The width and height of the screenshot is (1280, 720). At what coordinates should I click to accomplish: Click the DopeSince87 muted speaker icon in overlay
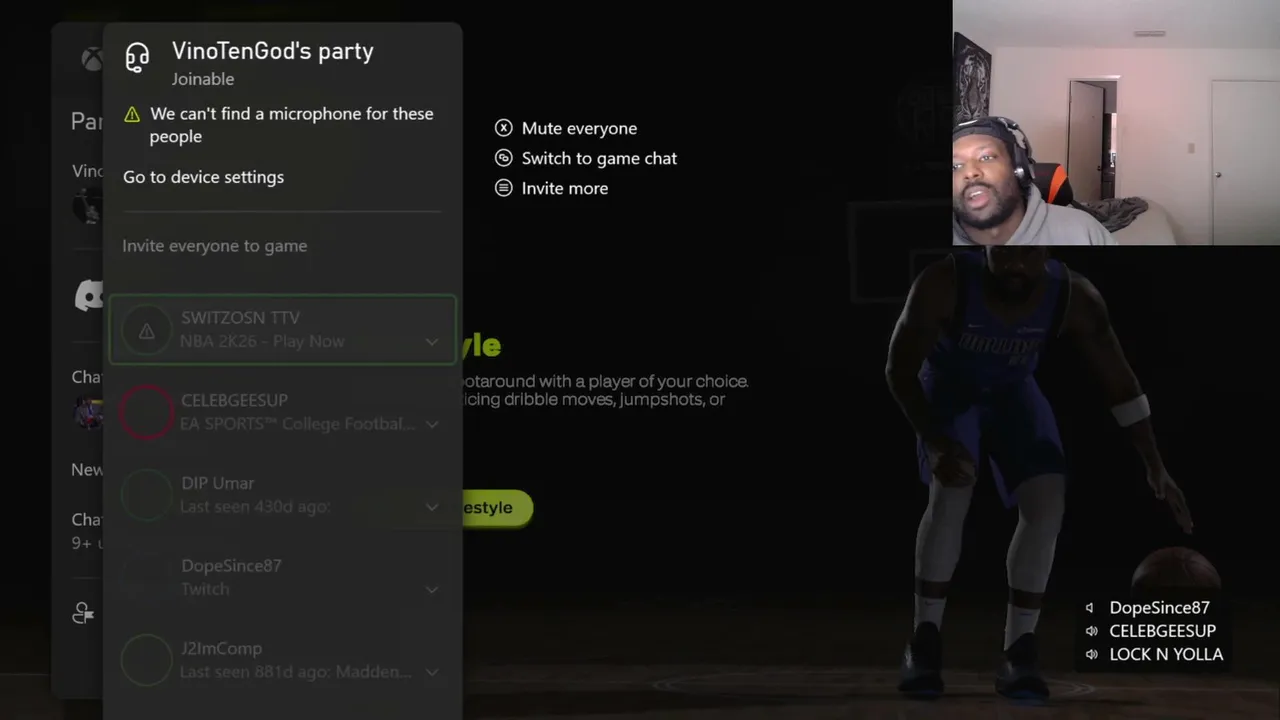(x=1090, y=608)
